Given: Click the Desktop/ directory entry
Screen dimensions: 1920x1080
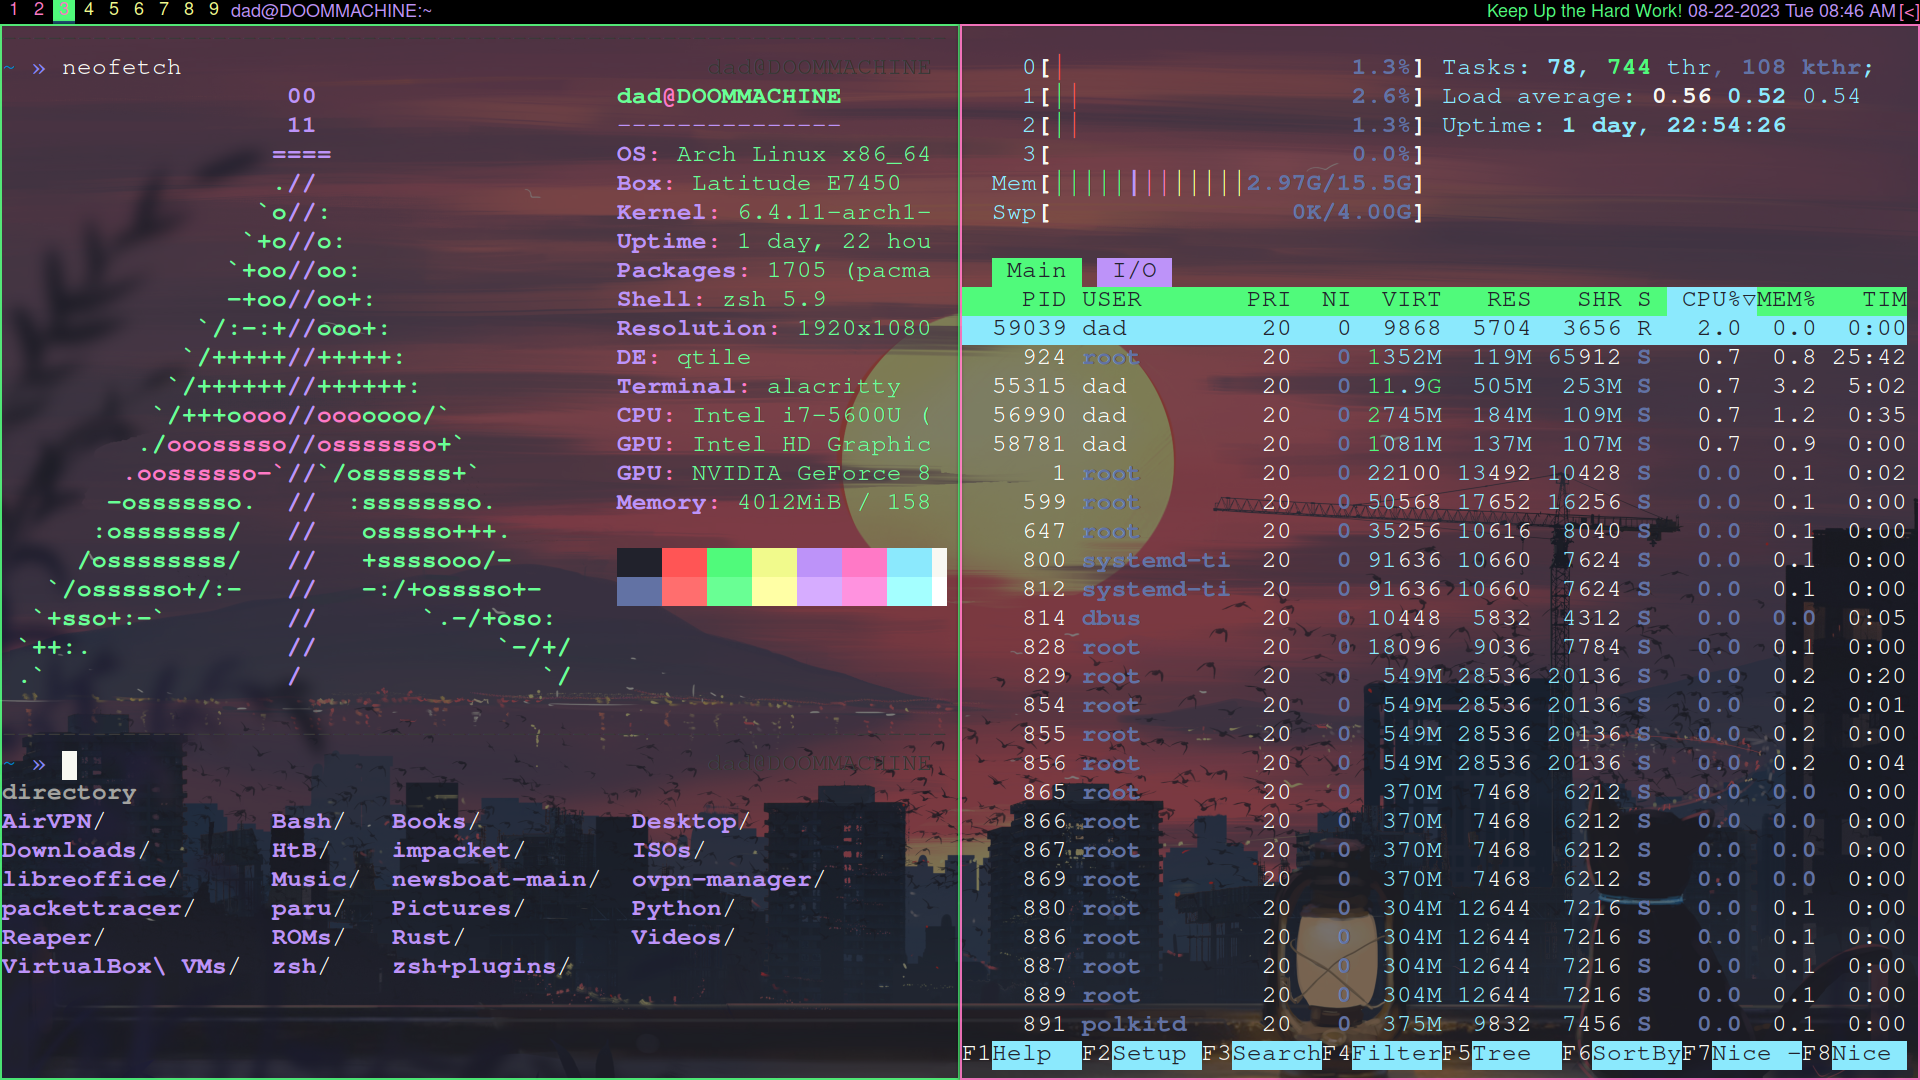Looking at the screenshot, I should 690,822.
